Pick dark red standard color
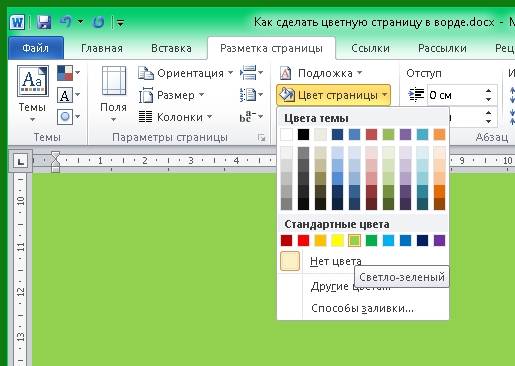The image size is (515, 366). click(x=286, y=240)
